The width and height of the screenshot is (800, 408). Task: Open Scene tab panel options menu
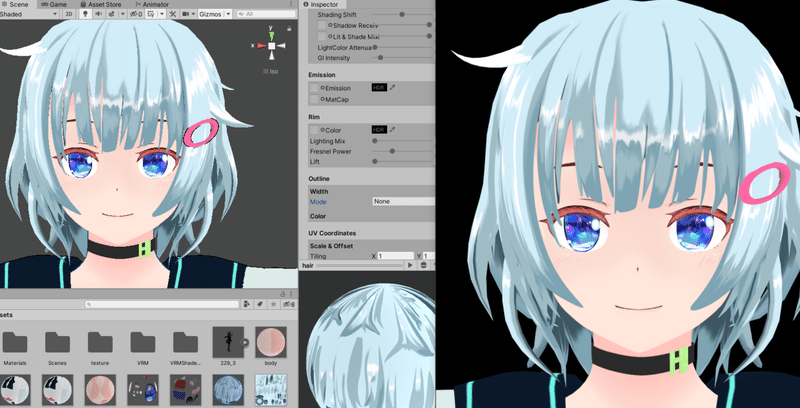coord(291,4)
